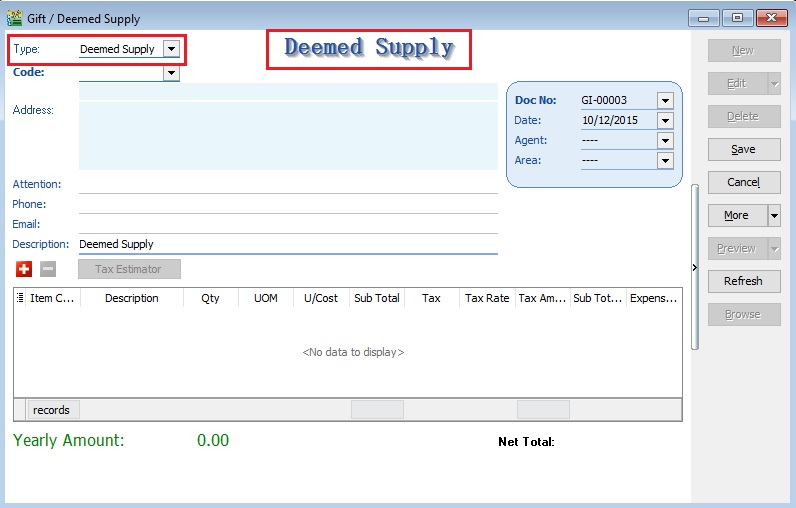The height and width of the screenshot is (508, 796).
Task: Click the More button
Action: 736,215
